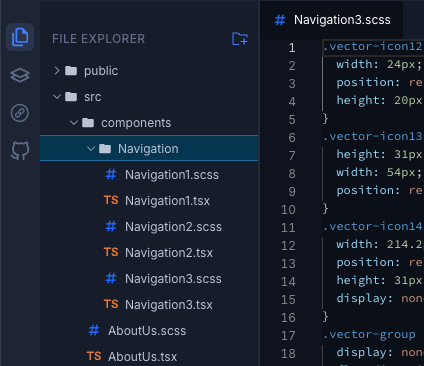Switch to the Navigation3.scss editor tab
The width and height of the screenshot is (424, 366).
coord(332,20)
